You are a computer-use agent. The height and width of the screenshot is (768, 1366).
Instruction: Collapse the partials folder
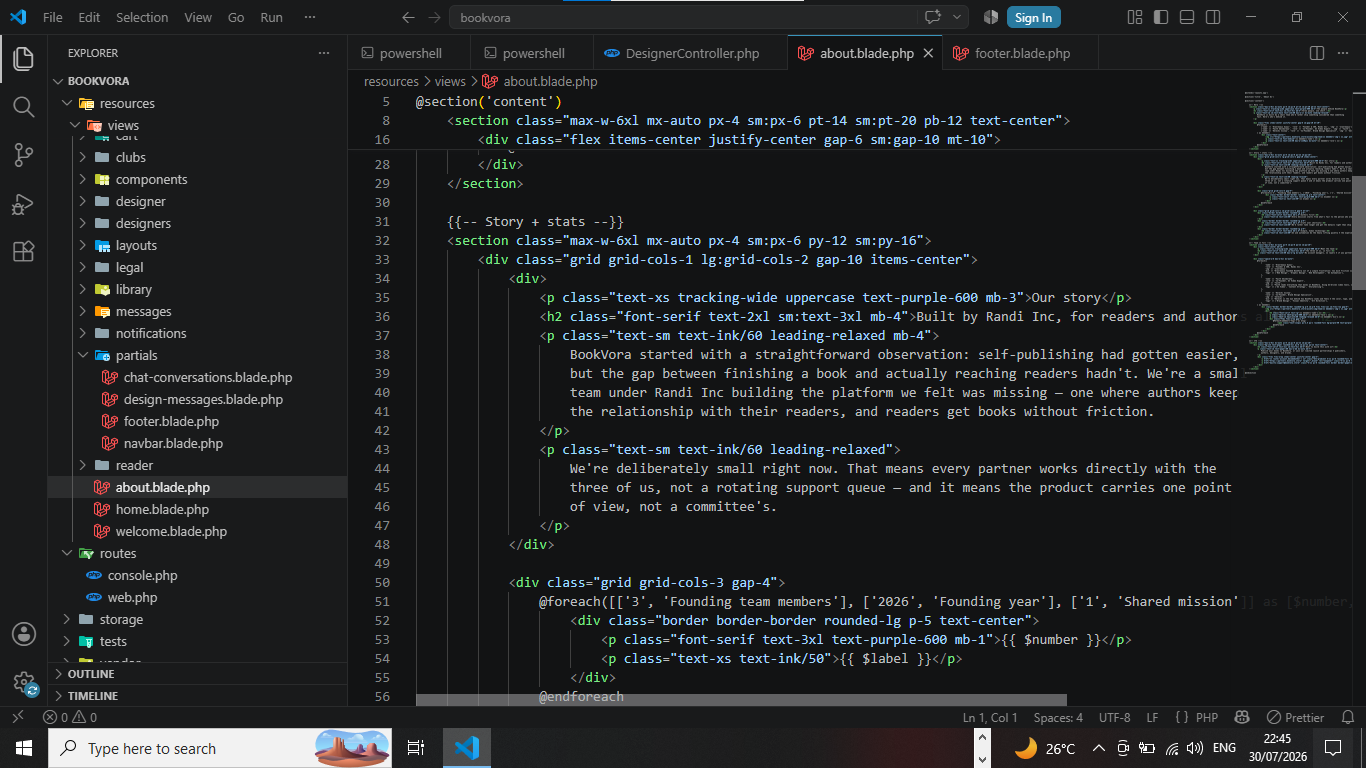click(83, 355)
